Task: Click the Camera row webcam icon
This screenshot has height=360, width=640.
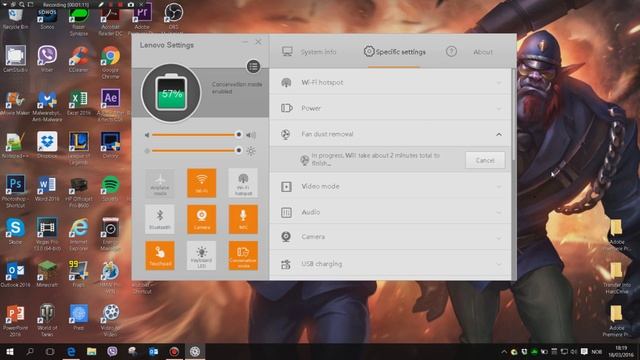Action: pyautogui.click(x=286, y=237)
